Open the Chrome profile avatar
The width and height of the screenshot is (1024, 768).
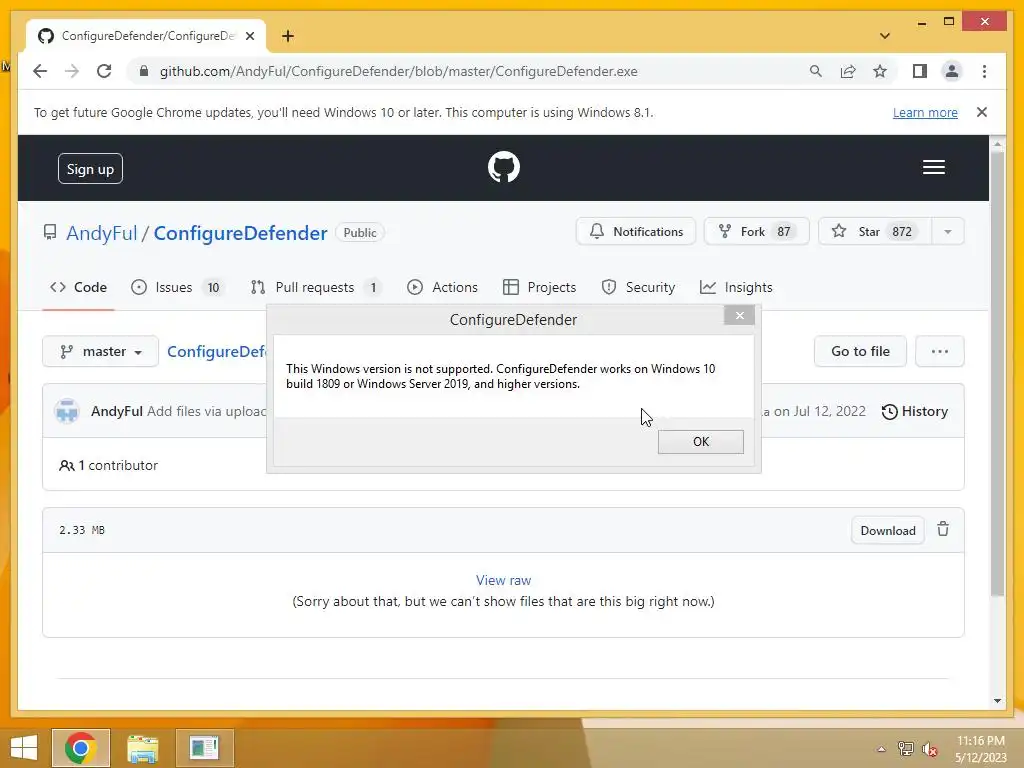952,71
